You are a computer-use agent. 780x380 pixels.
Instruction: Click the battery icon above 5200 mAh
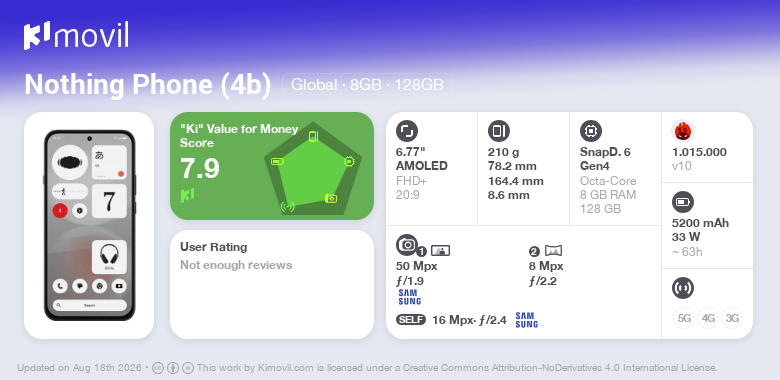click(x=682, y=202)
